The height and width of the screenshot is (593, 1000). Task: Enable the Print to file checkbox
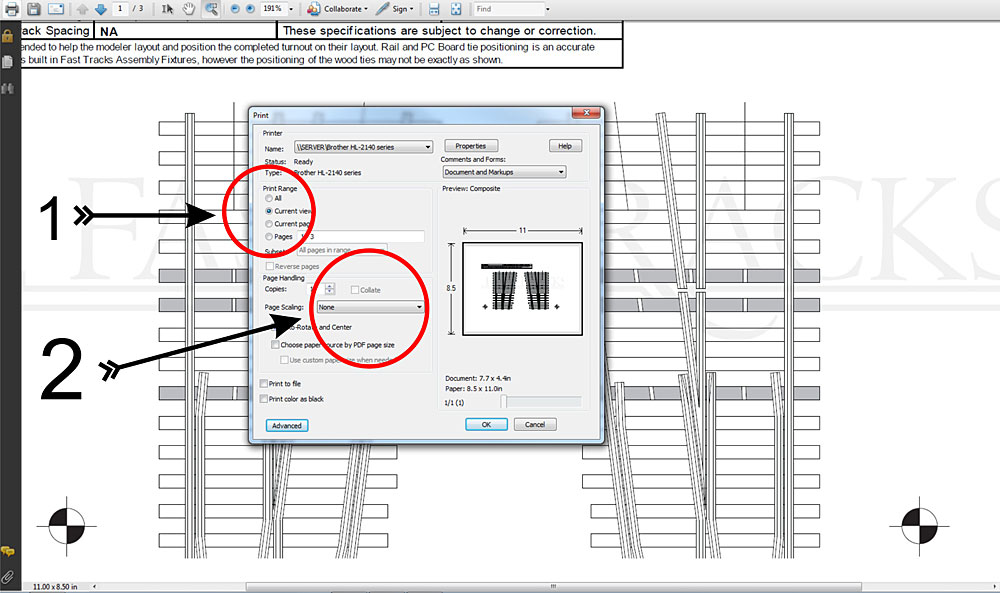pos(263,384)
